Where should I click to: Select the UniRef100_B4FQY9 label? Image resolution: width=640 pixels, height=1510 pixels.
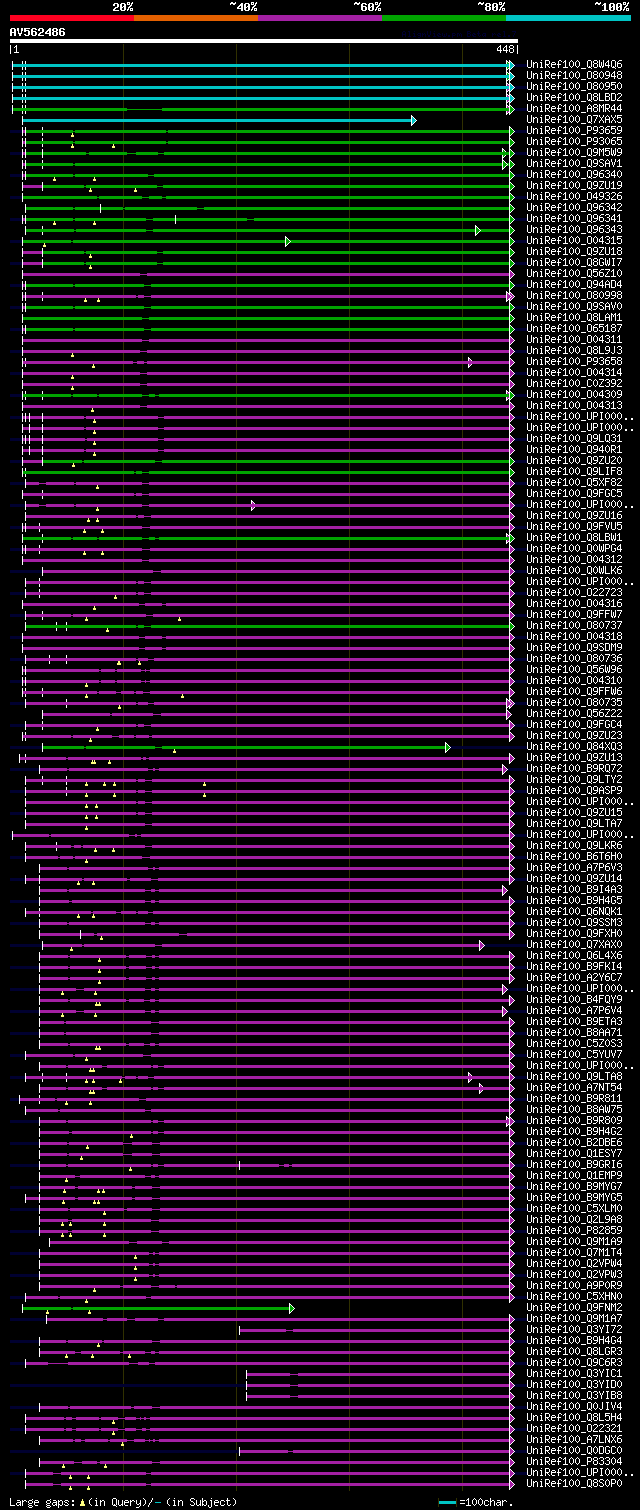pyautogui.click(x=574, y=999)
